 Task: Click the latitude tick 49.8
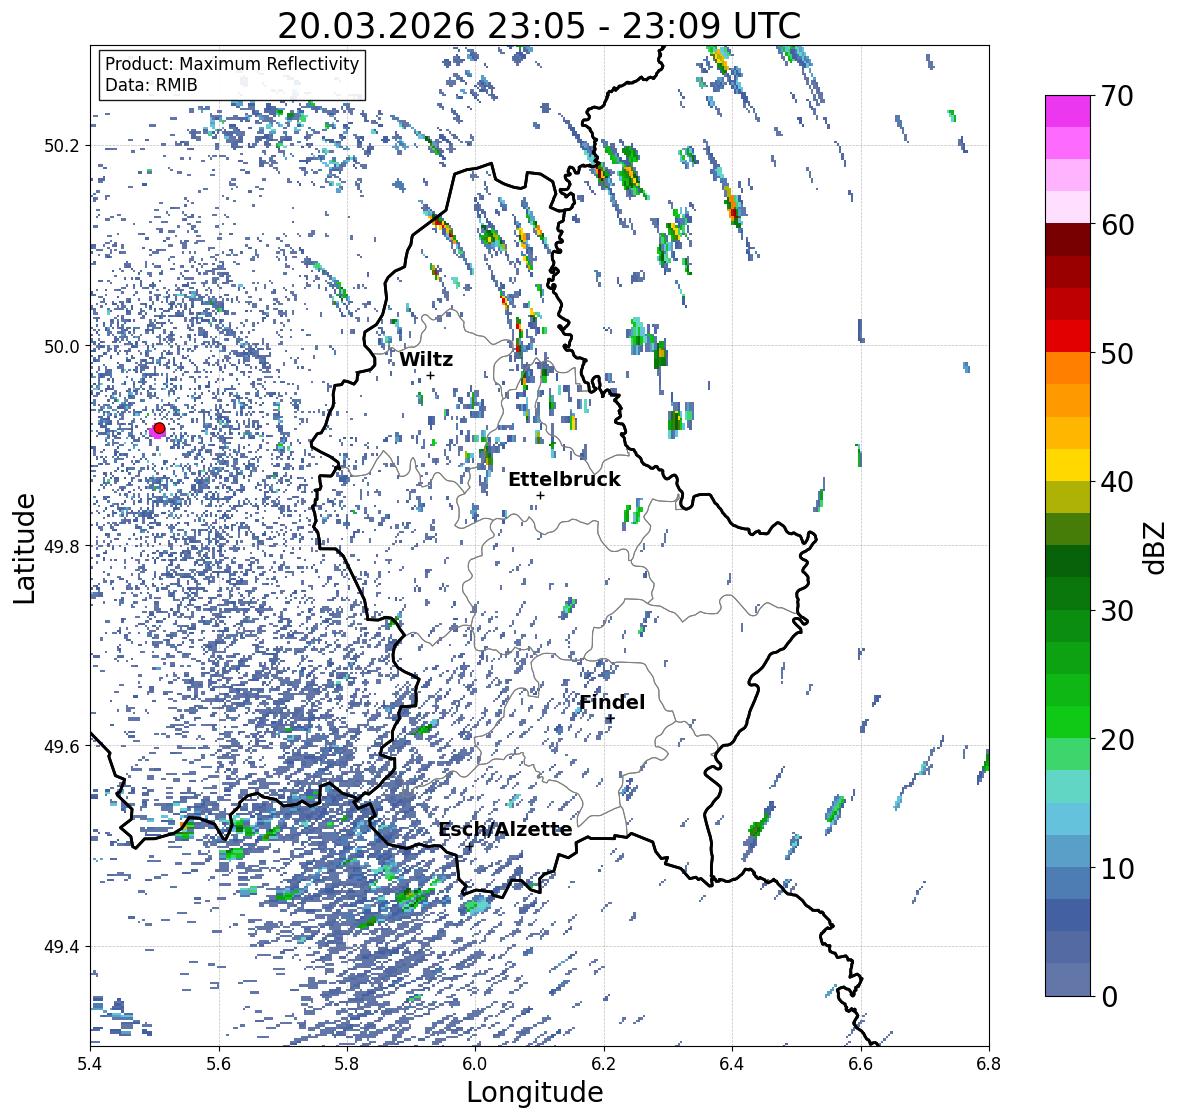tap(62, 546)
